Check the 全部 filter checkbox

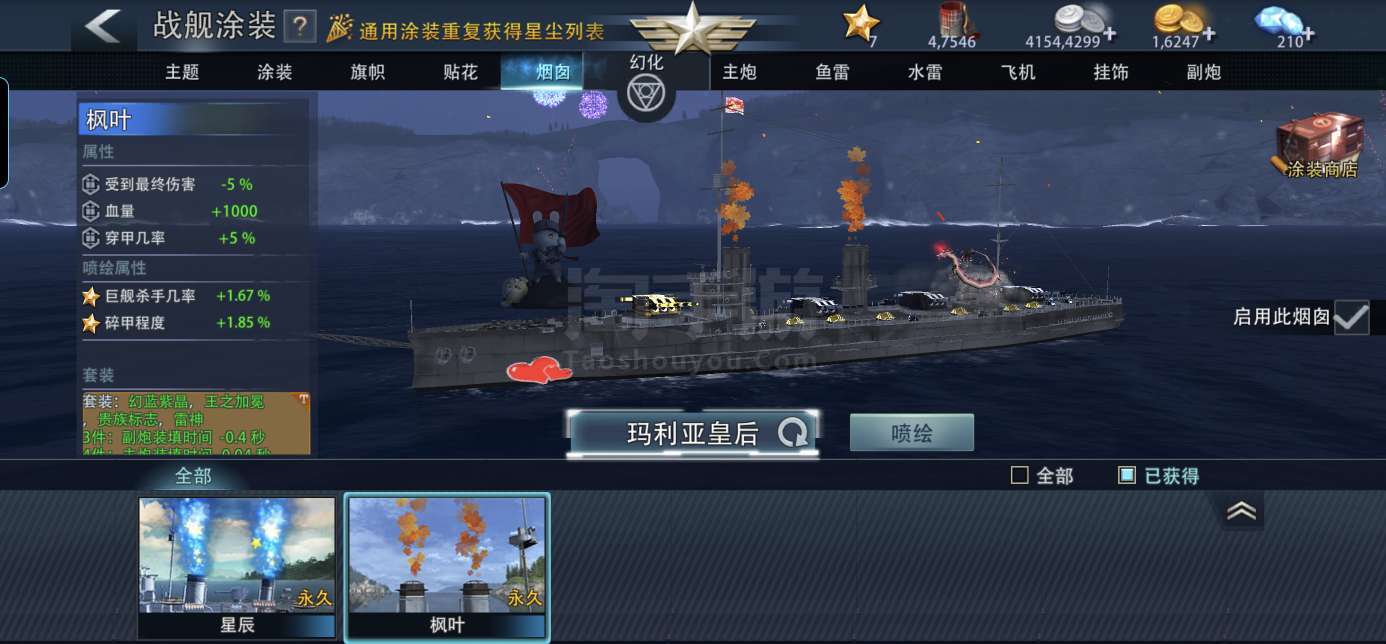[x=1020, y=476]
